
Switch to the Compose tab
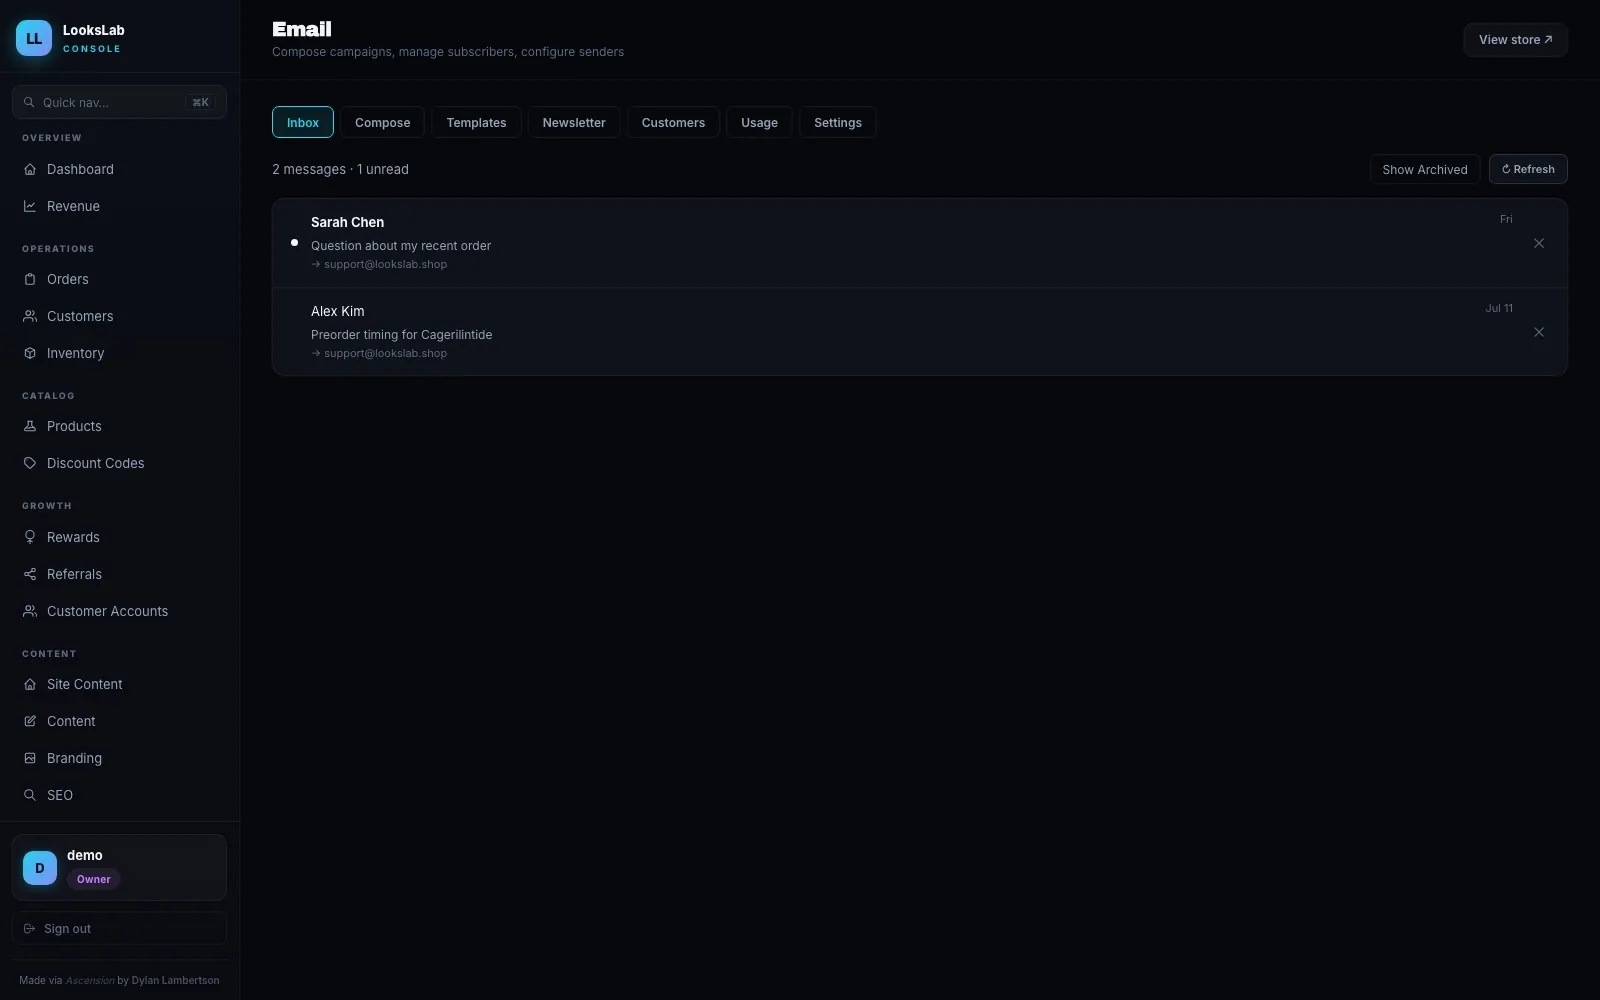(x=383, y=122)
